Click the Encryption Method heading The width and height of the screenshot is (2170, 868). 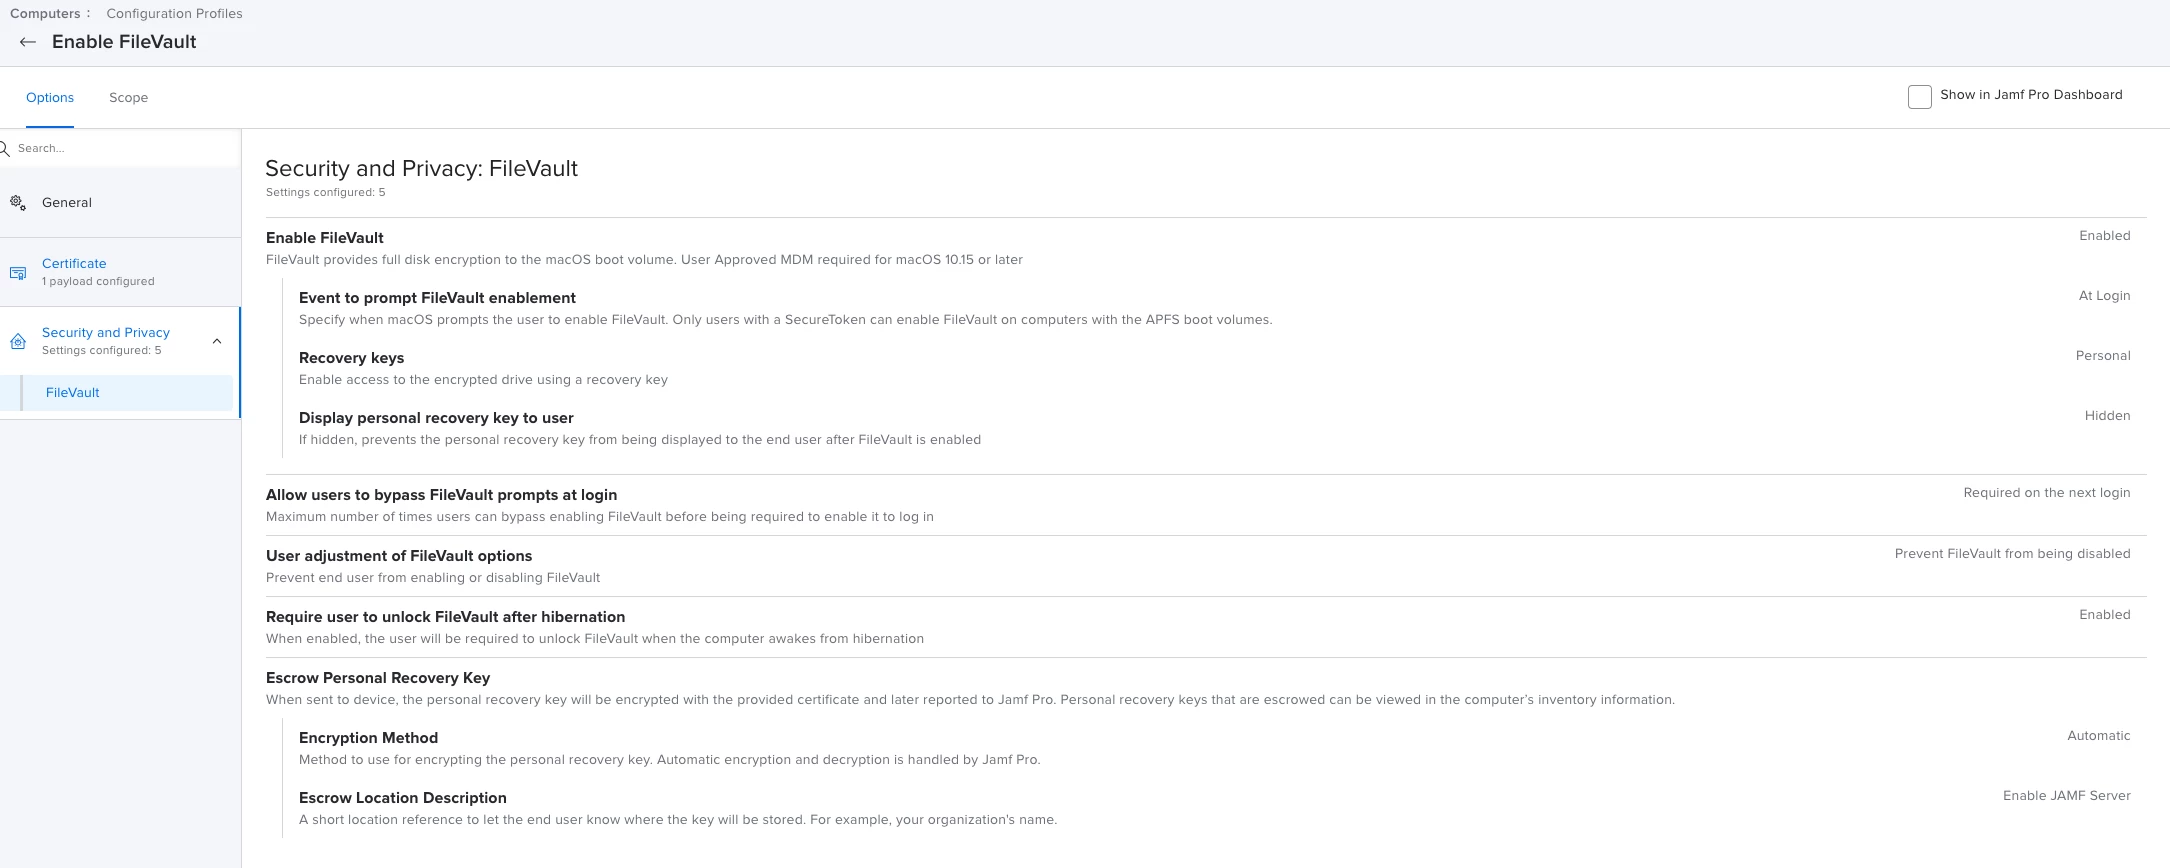(x=368, y=737)
